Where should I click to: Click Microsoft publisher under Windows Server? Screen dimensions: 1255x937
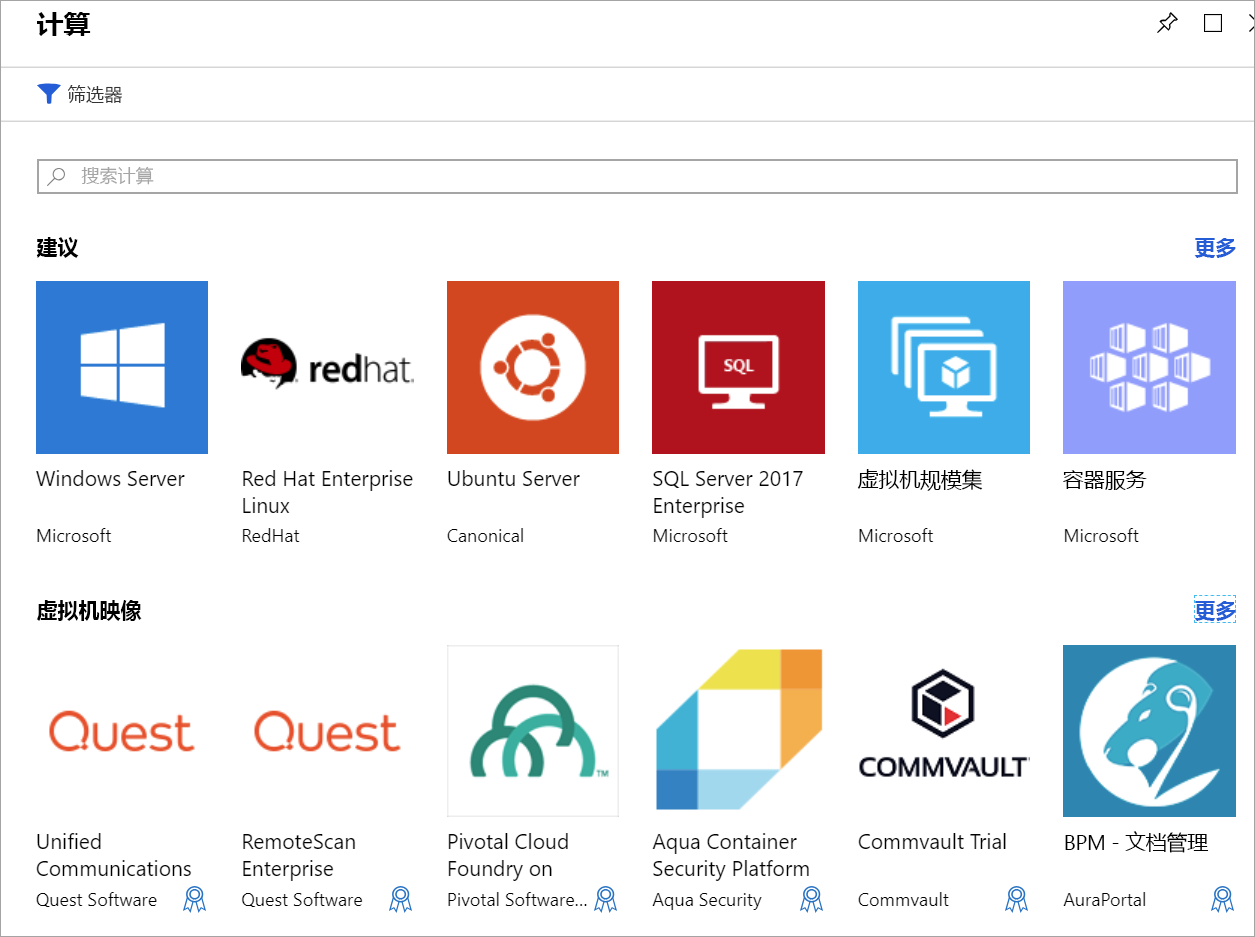[x=74, y=536]
